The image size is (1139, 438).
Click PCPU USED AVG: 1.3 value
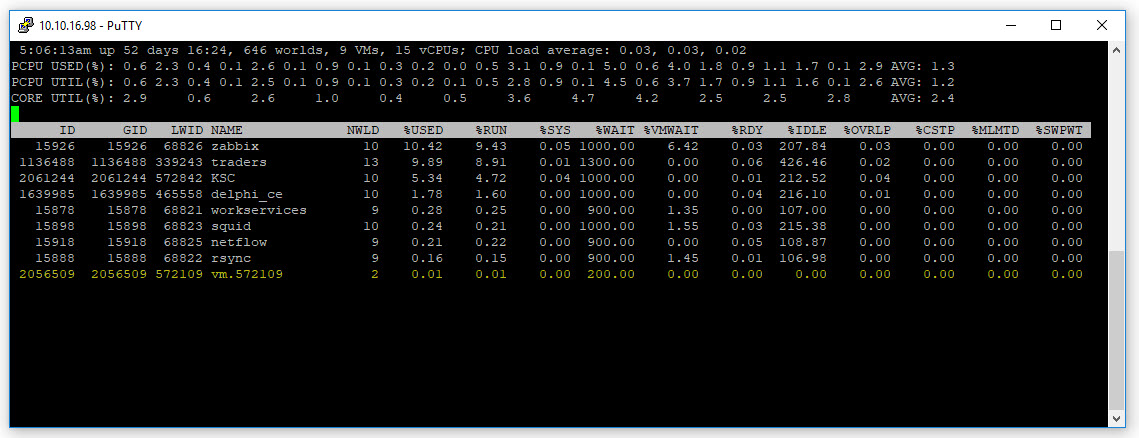pos(923,66)
